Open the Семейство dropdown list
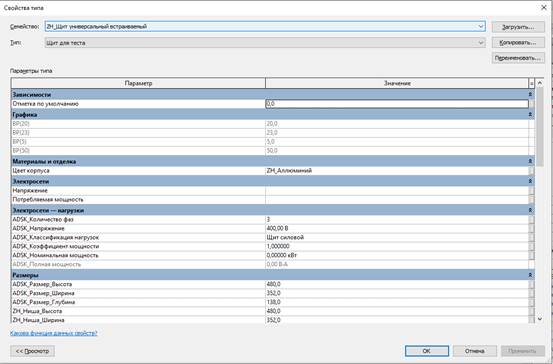The image size is (553, 364). [480, 26]
